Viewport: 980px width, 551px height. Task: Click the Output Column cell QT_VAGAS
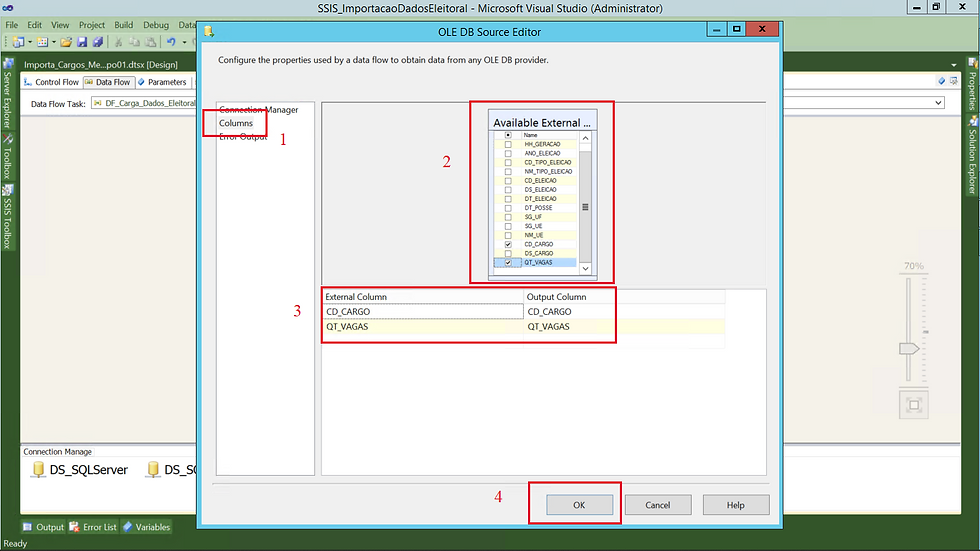point(624,327)
